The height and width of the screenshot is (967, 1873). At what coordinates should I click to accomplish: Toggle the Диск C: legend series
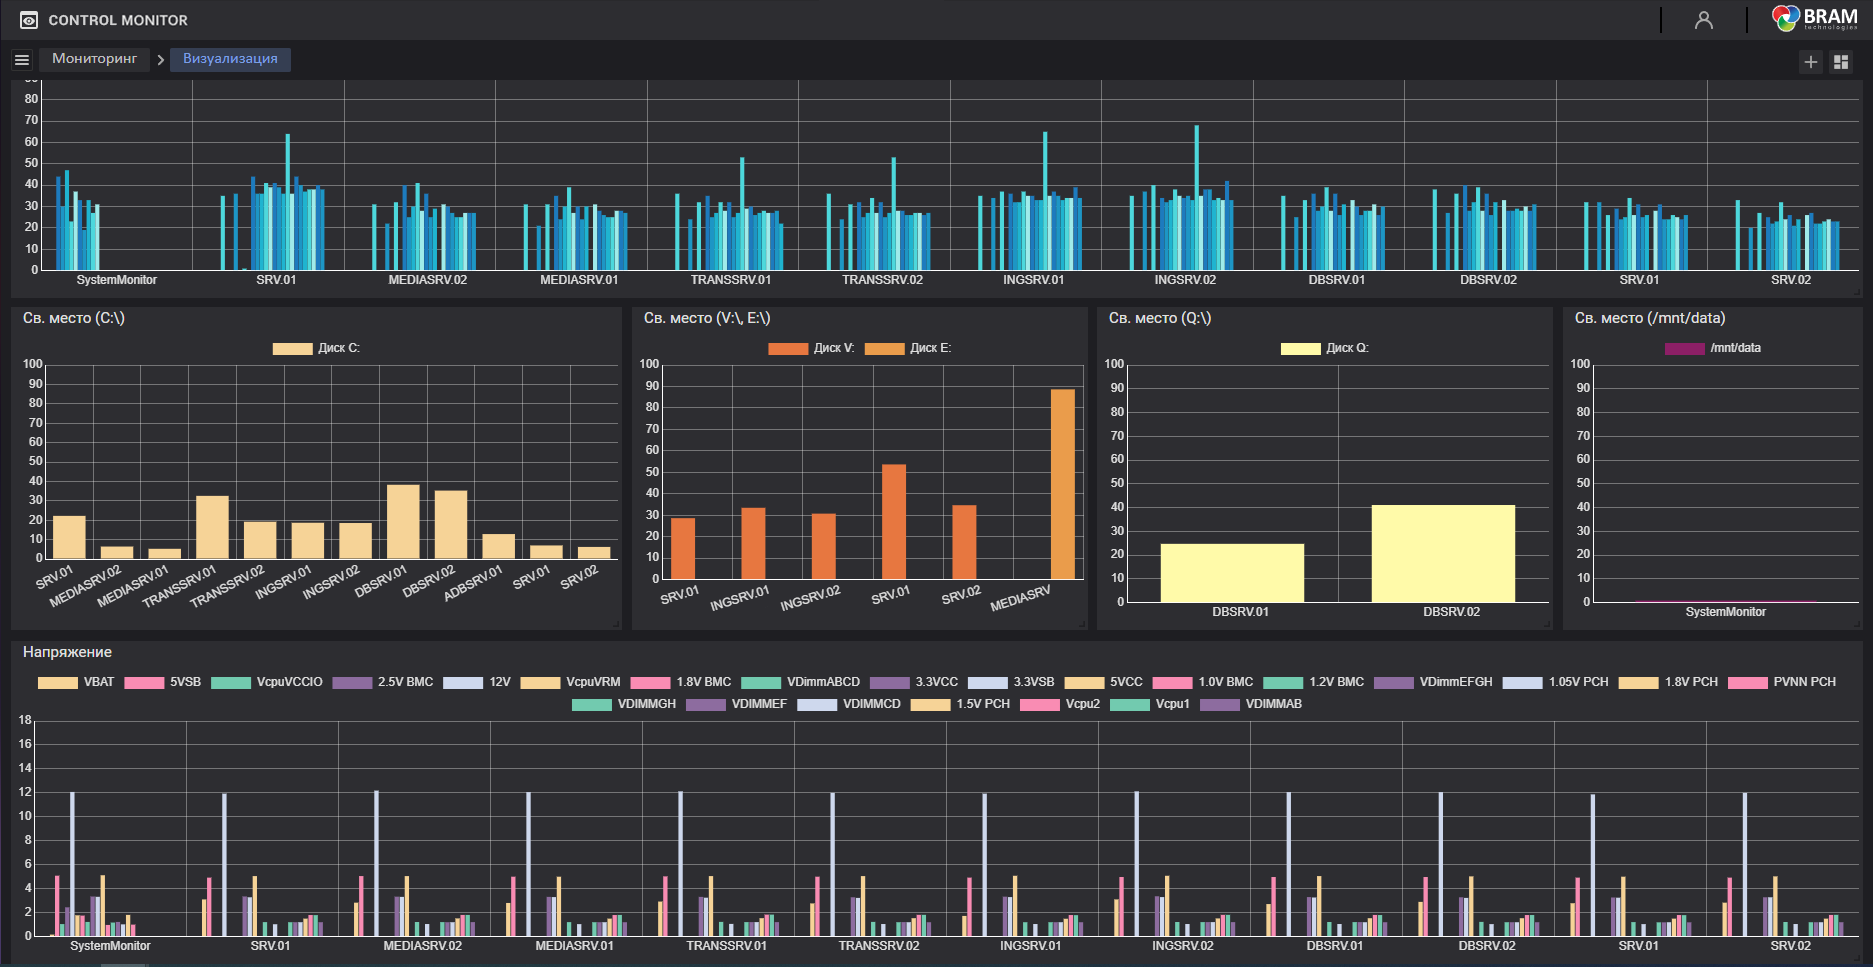(x=316, y=348)
